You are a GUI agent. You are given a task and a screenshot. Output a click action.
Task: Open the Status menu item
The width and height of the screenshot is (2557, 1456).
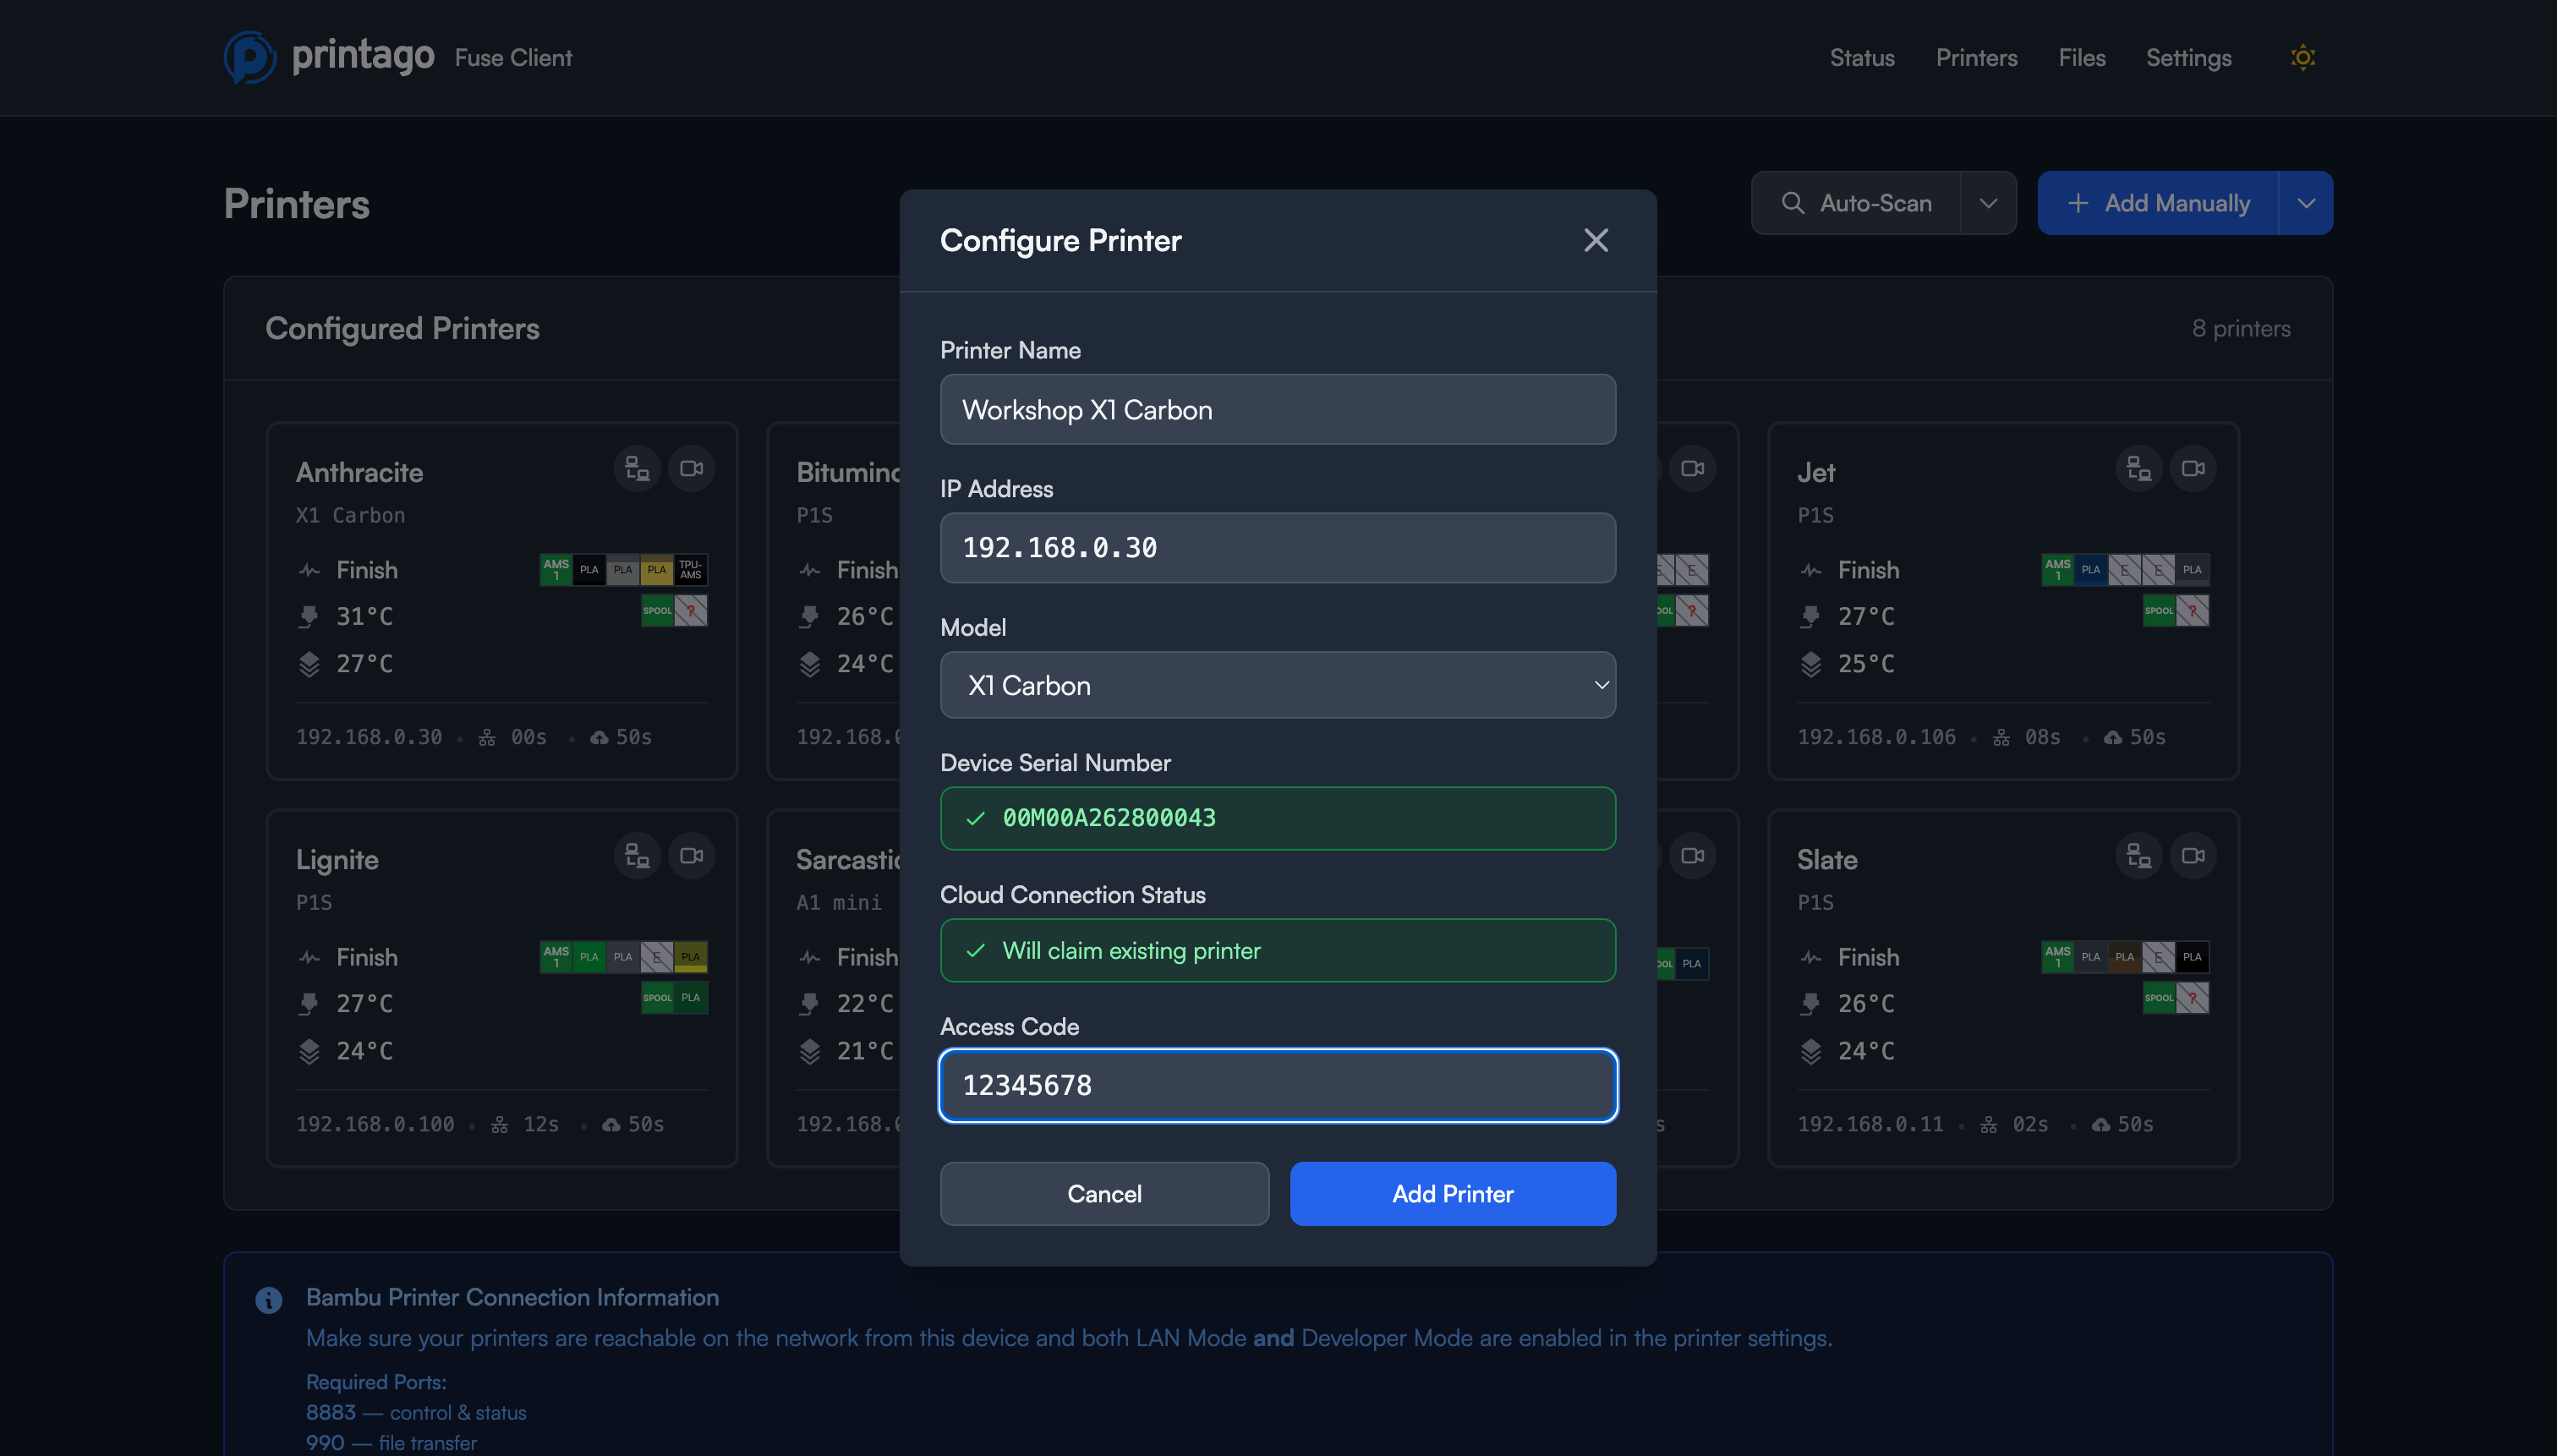coord(1861,58)
